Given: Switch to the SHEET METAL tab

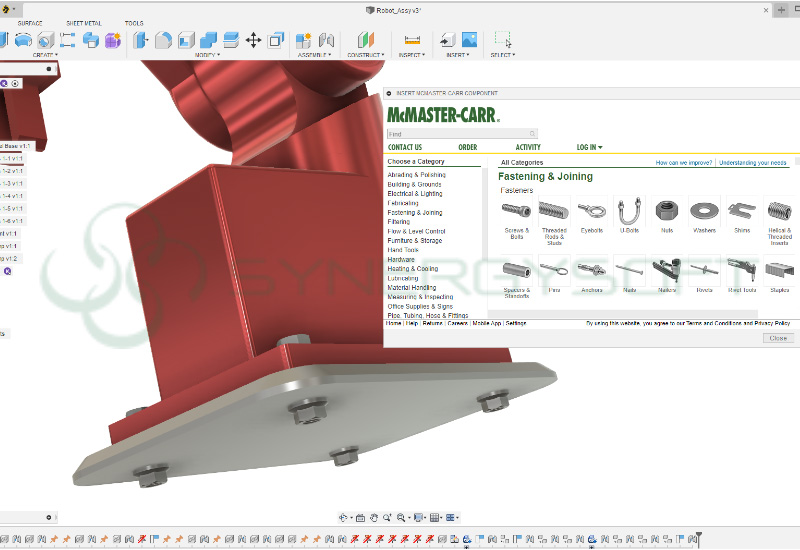Looking at the screenshot, I should click(x=83, y=23).
